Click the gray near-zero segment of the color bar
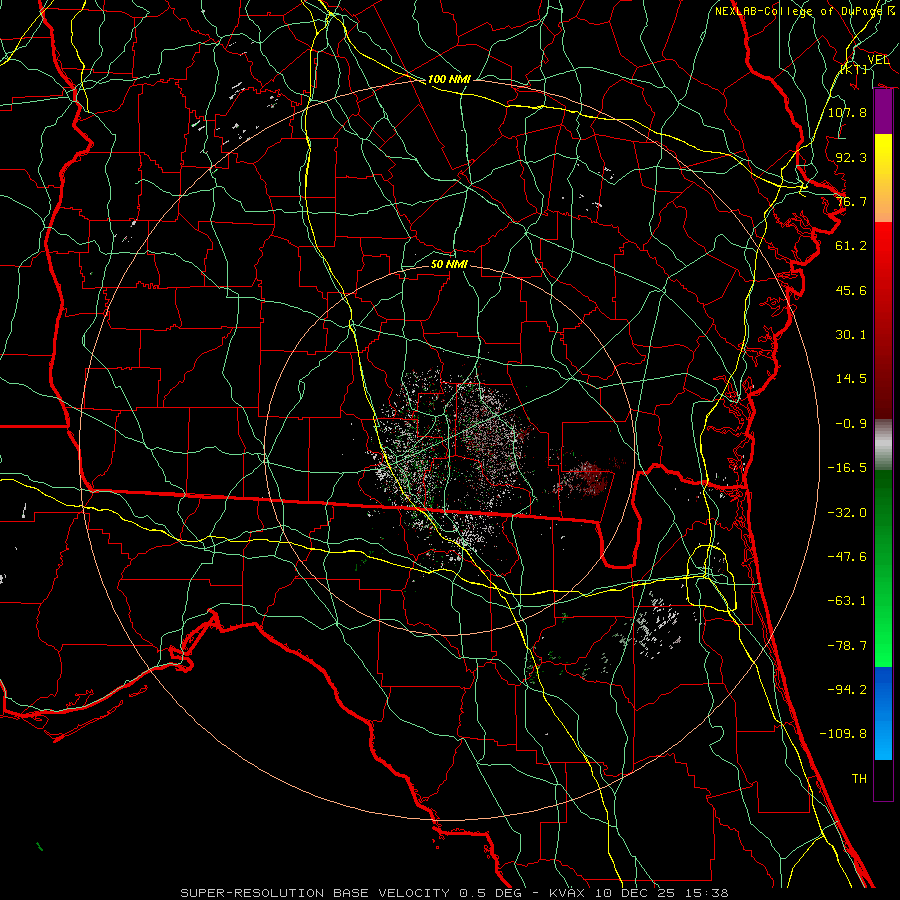 (x=883, y=445)
